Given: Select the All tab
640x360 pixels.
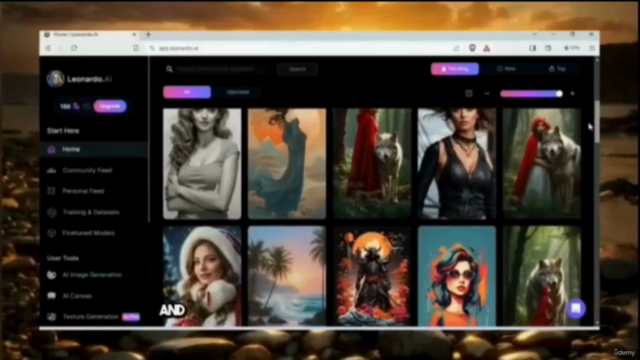Looking at the screenshot, I should [x=187, y=92].
